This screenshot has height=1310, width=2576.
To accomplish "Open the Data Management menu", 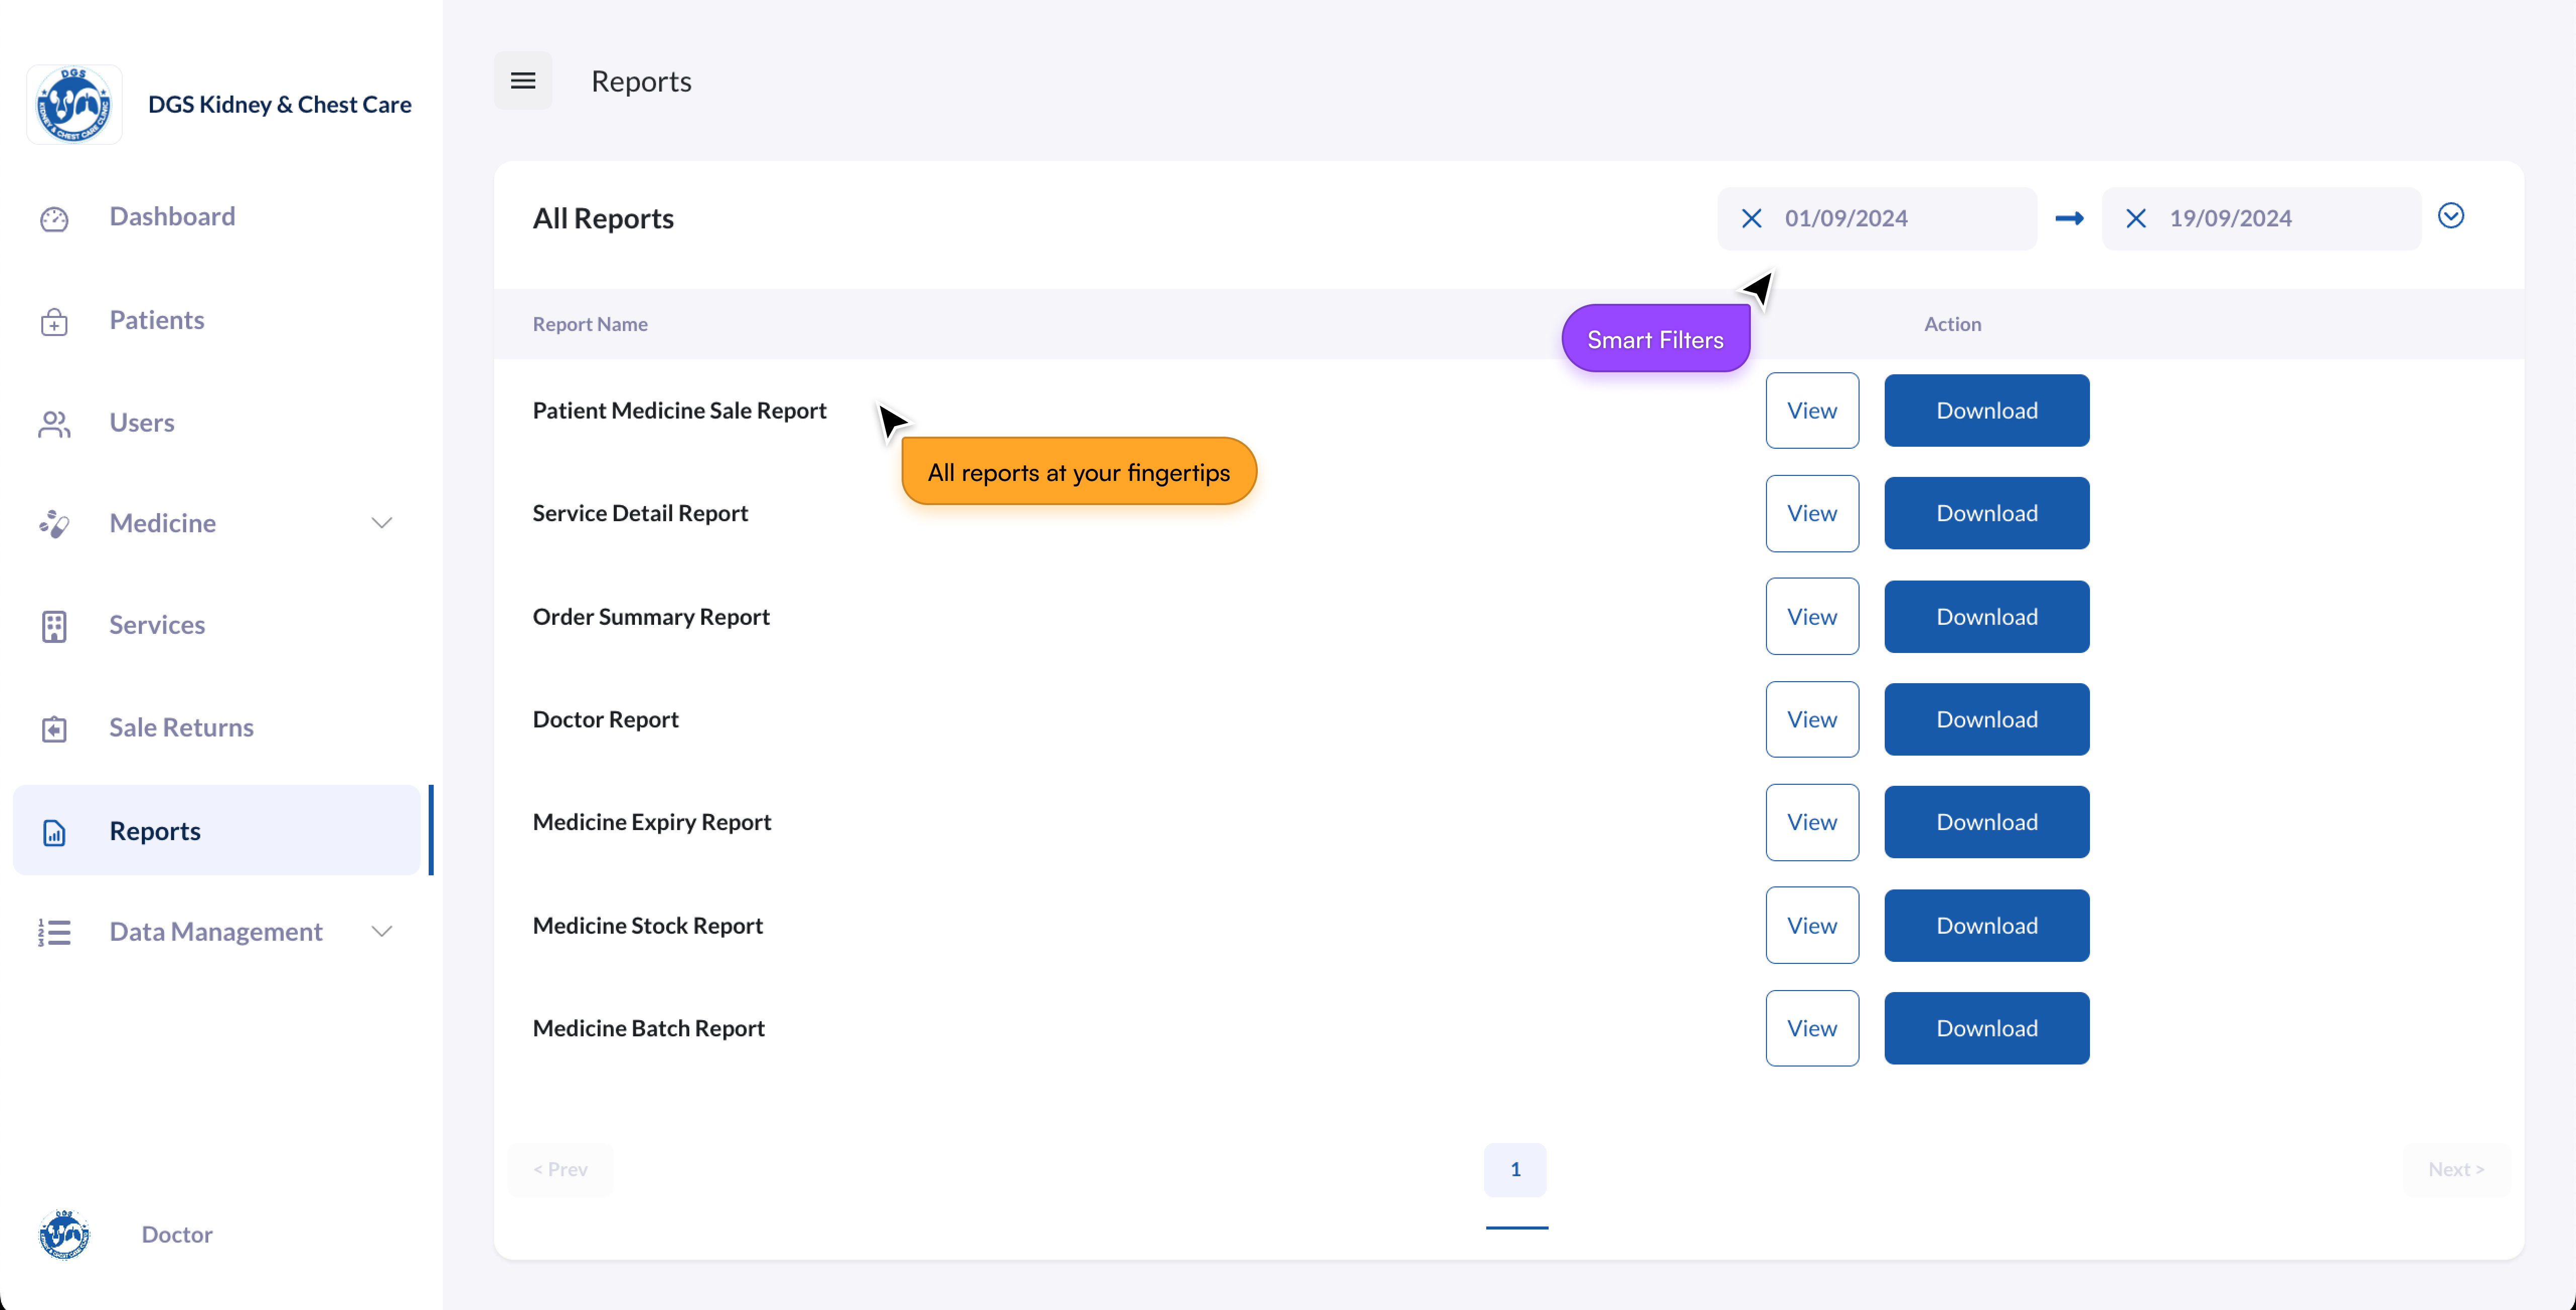I will 215,932.
